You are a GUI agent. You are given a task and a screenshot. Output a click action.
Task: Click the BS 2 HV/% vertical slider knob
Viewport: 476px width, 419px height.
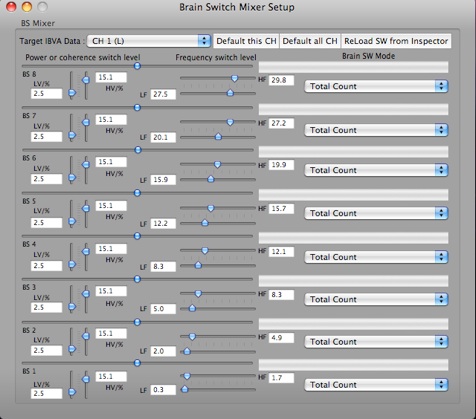(86, 336)
